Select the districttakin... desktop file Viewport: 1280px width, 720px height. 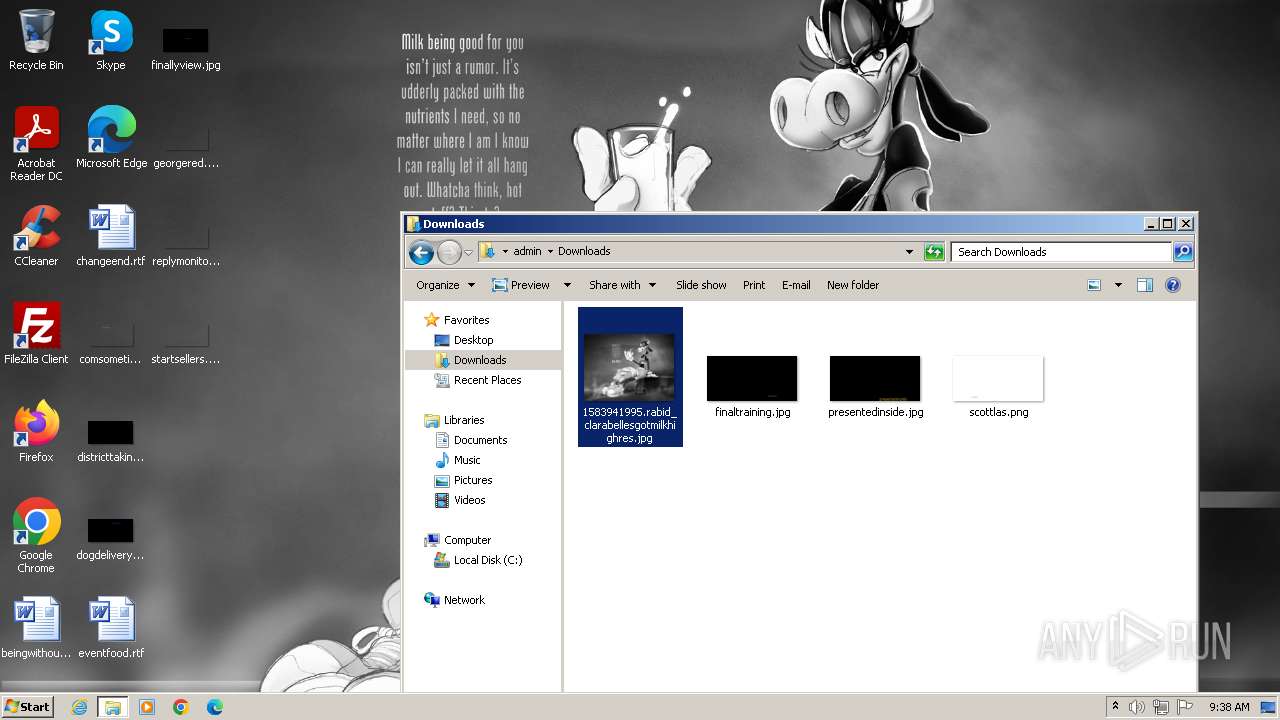point(111,439)
